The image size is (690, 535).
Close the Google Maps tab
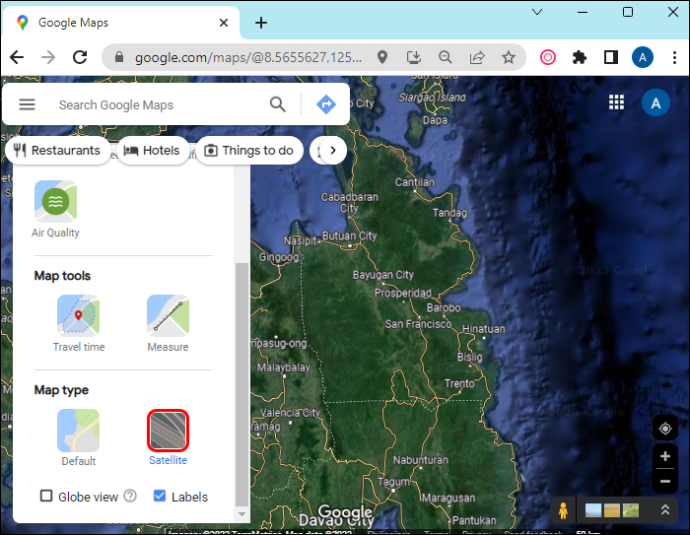224,22
